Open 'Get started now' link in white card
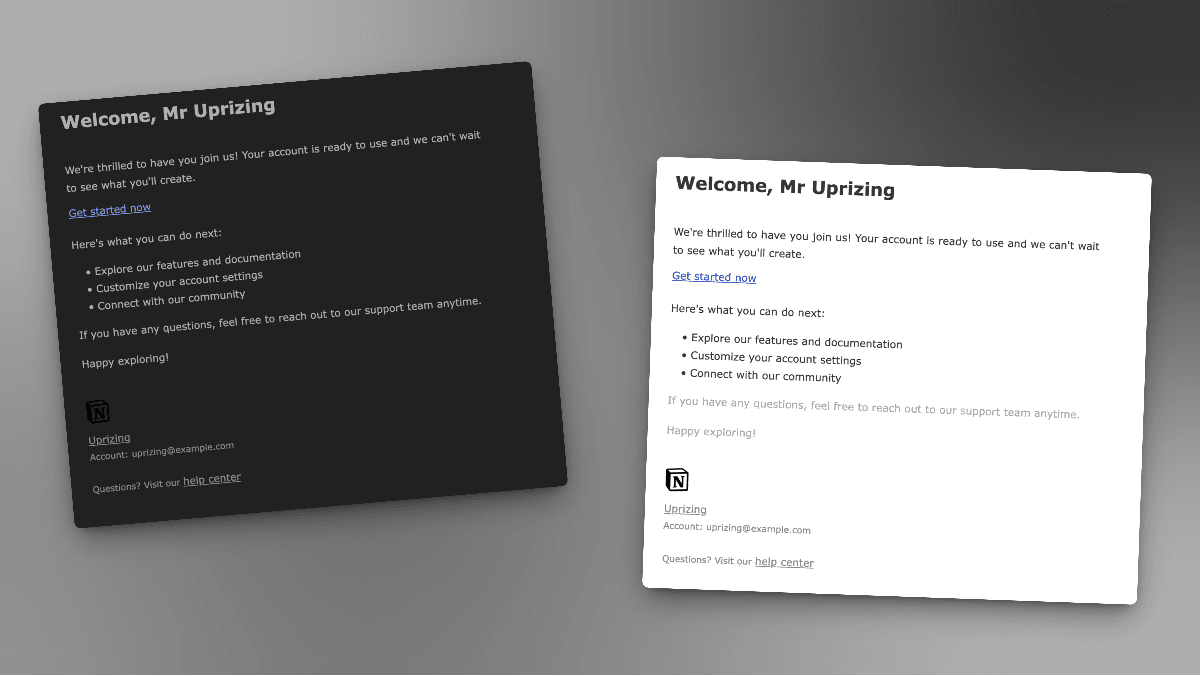The image size is (1200, 676). (x=714, y=277)
